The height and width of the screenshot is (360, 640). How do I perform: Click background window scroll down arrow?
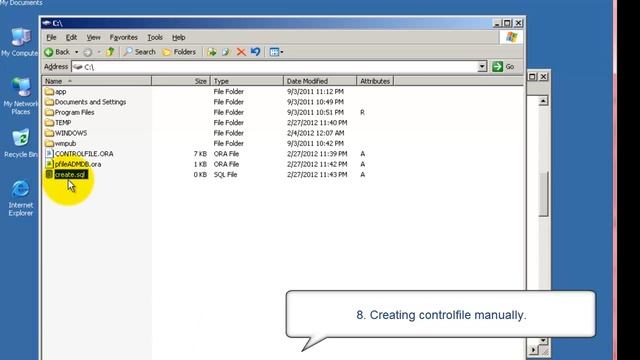[543, 340]
